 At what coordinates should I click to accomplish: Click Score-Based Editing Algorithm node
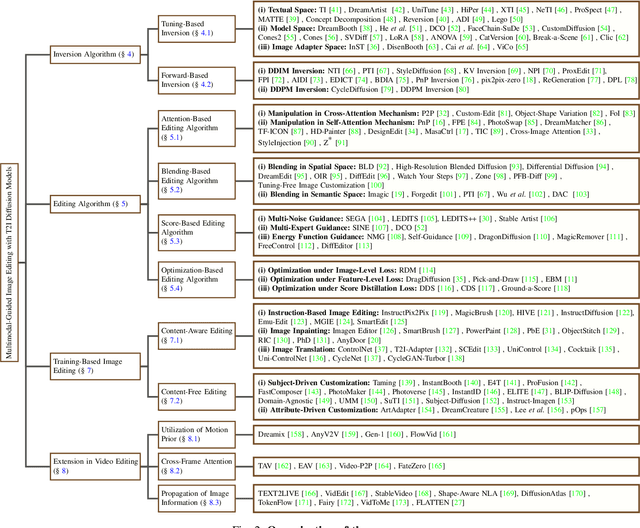(x=197, y=233)
